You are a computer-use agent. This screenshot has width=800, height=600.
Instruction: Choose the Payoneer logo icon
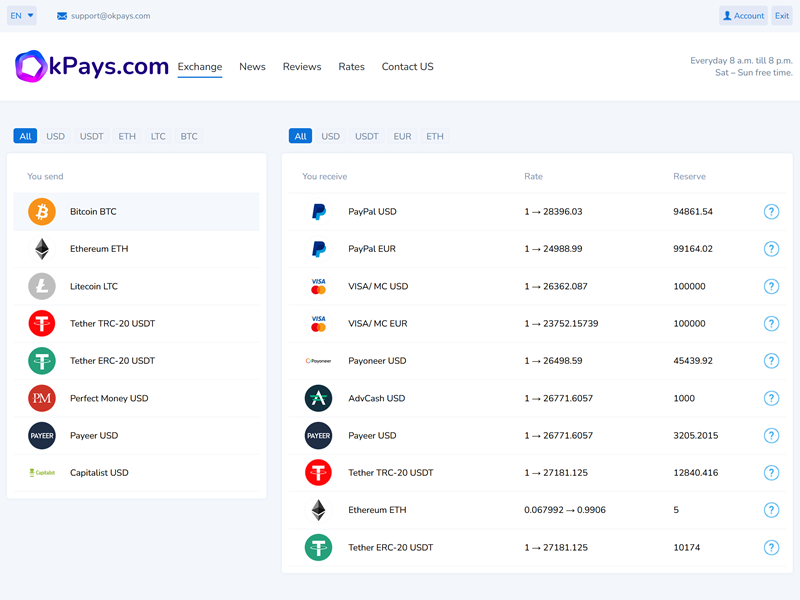click(x=318, y=361)
